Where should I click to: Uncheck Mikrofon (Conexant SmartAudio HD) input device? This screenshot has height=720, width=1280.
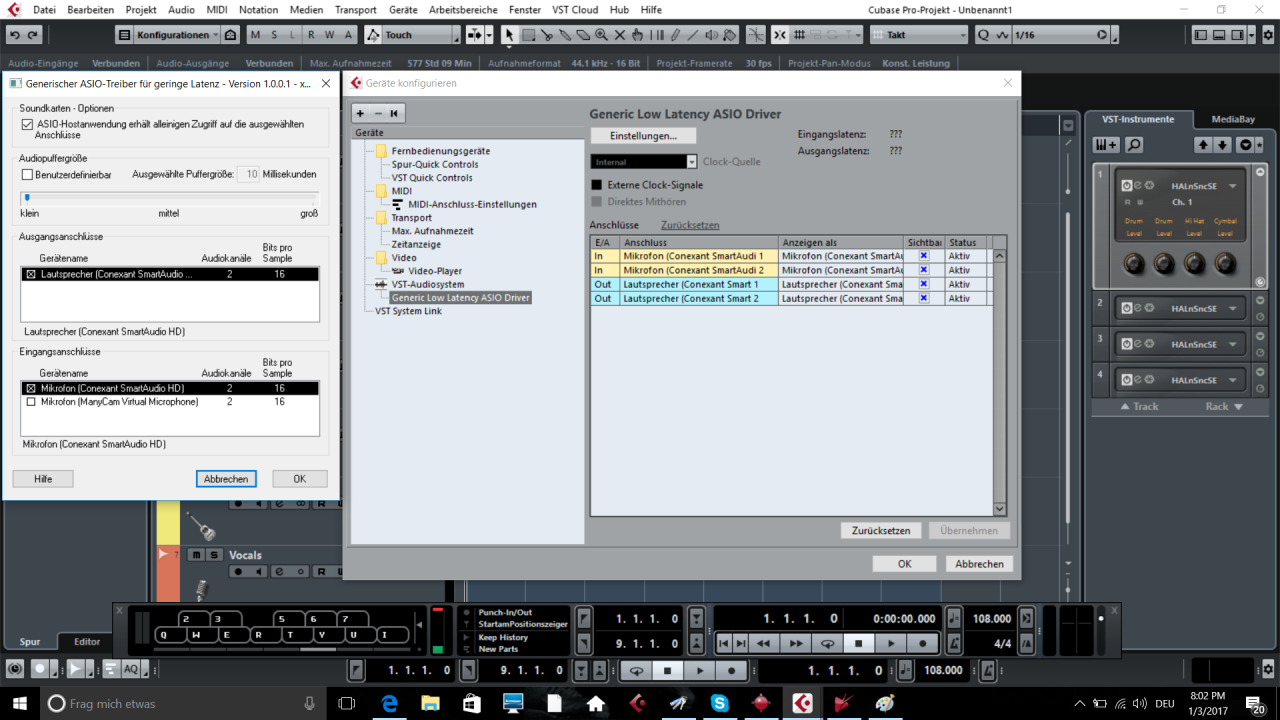coord(31,388)
